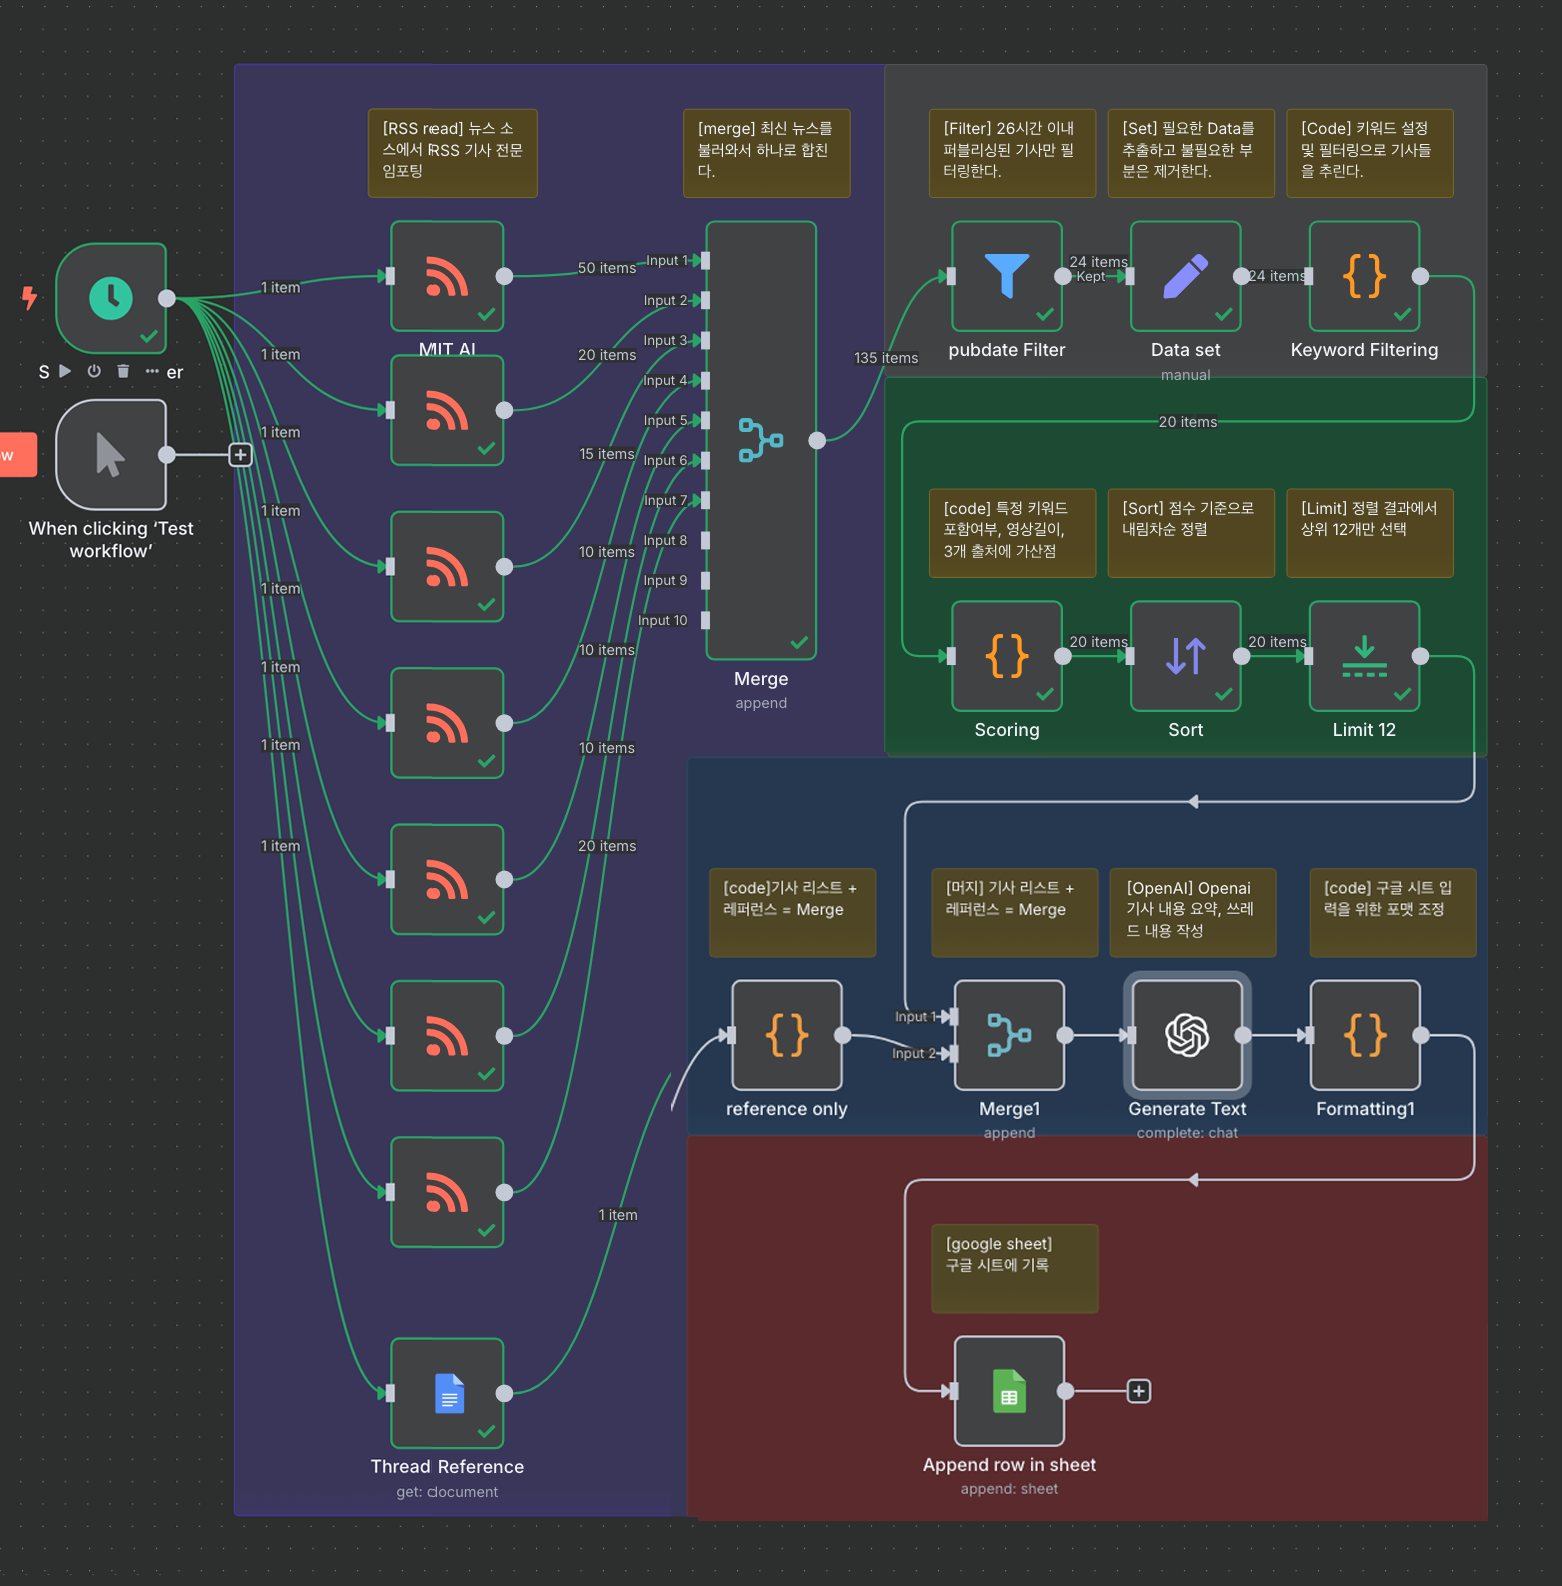Open the Thread Reference Google Docs node

pyautogui.click(x=447, y=1393)
